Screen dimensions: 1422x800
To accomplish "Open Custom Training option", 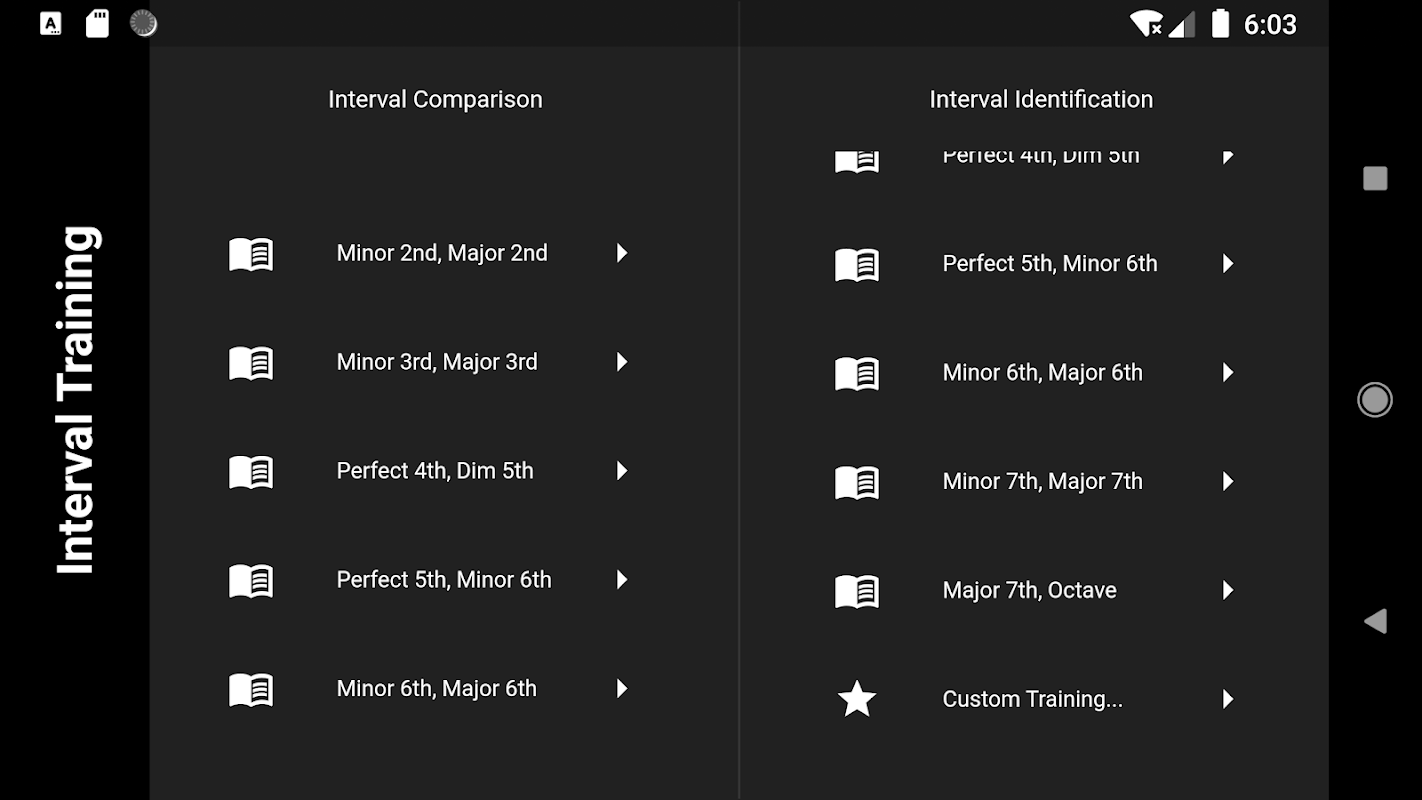I will (1032, 699).
